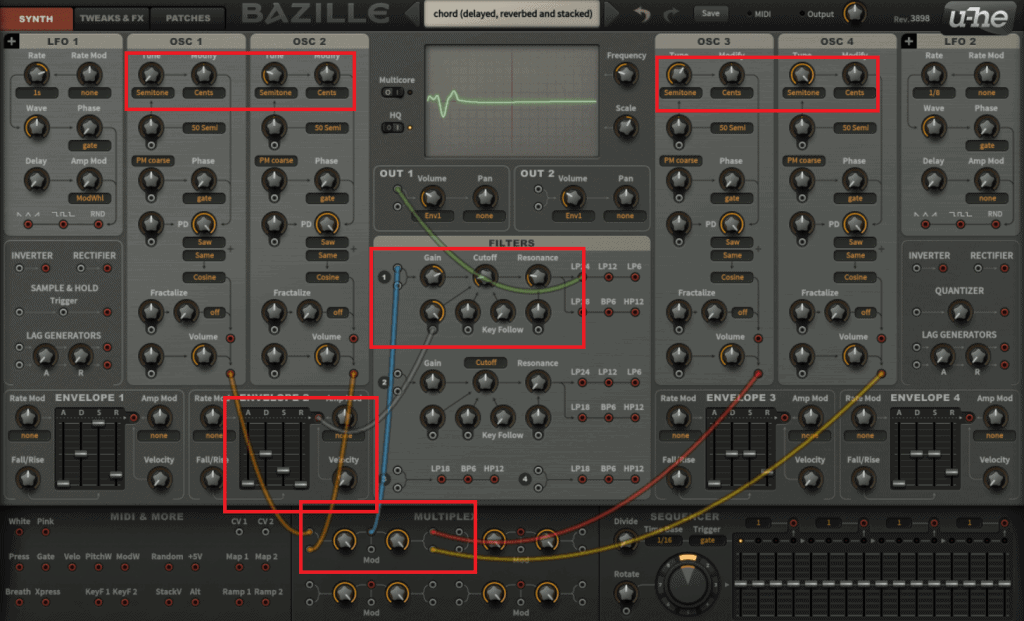This screenshot has width=1024, height=621.
Task: Open OUT 1 Volume Env1 source dropdown
Action: pyautogui.click(x=432, y=215)
